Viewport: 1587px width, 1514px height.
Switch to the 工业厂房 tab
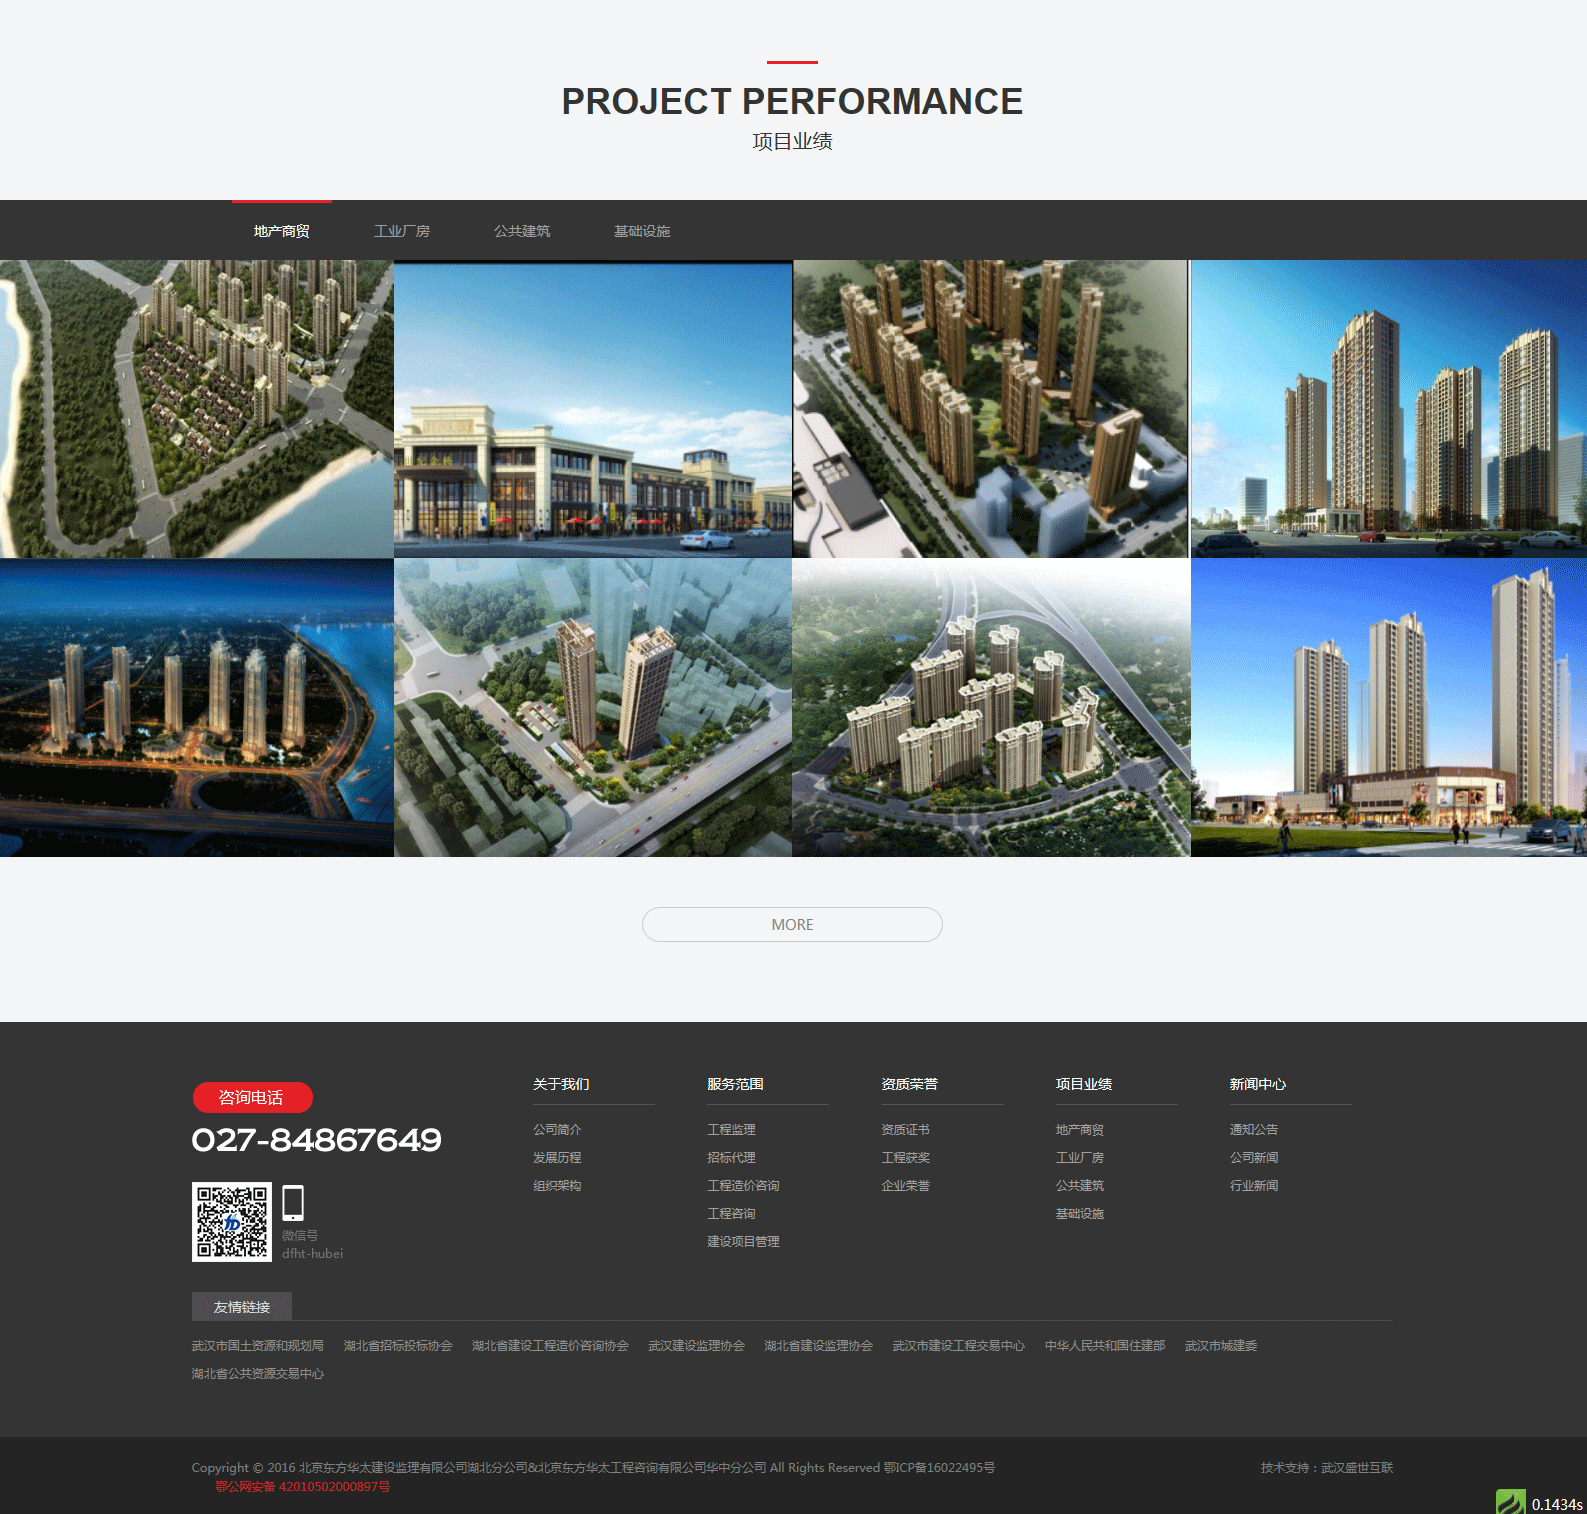401,231
